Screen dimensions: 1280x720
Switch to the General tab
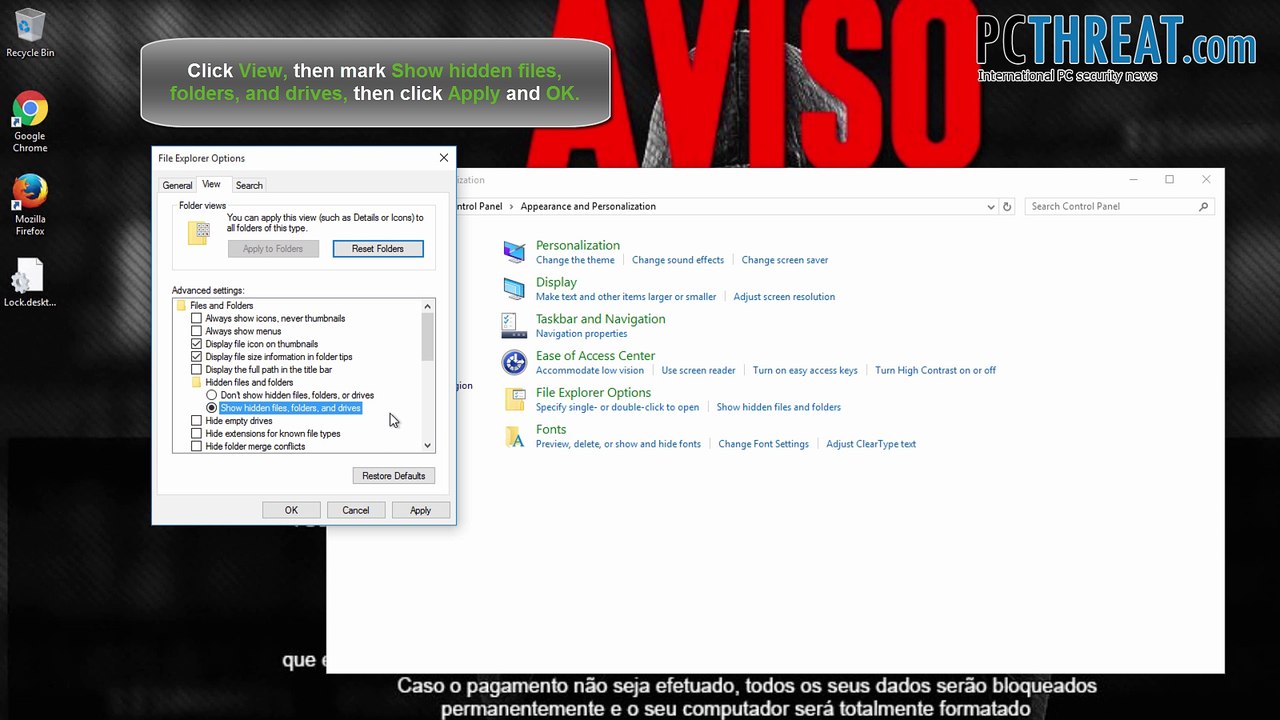point(177,186)
